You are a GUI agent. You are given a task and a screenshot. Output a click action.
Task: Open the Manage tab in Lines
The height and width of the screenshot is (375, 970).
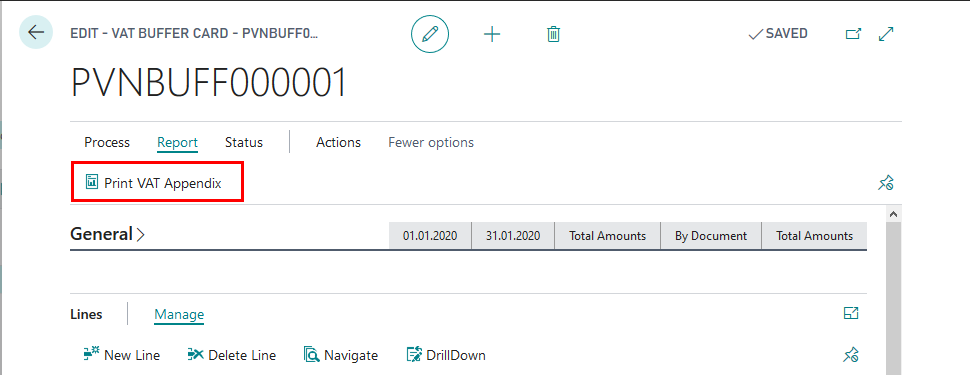(x=179, y=314)
